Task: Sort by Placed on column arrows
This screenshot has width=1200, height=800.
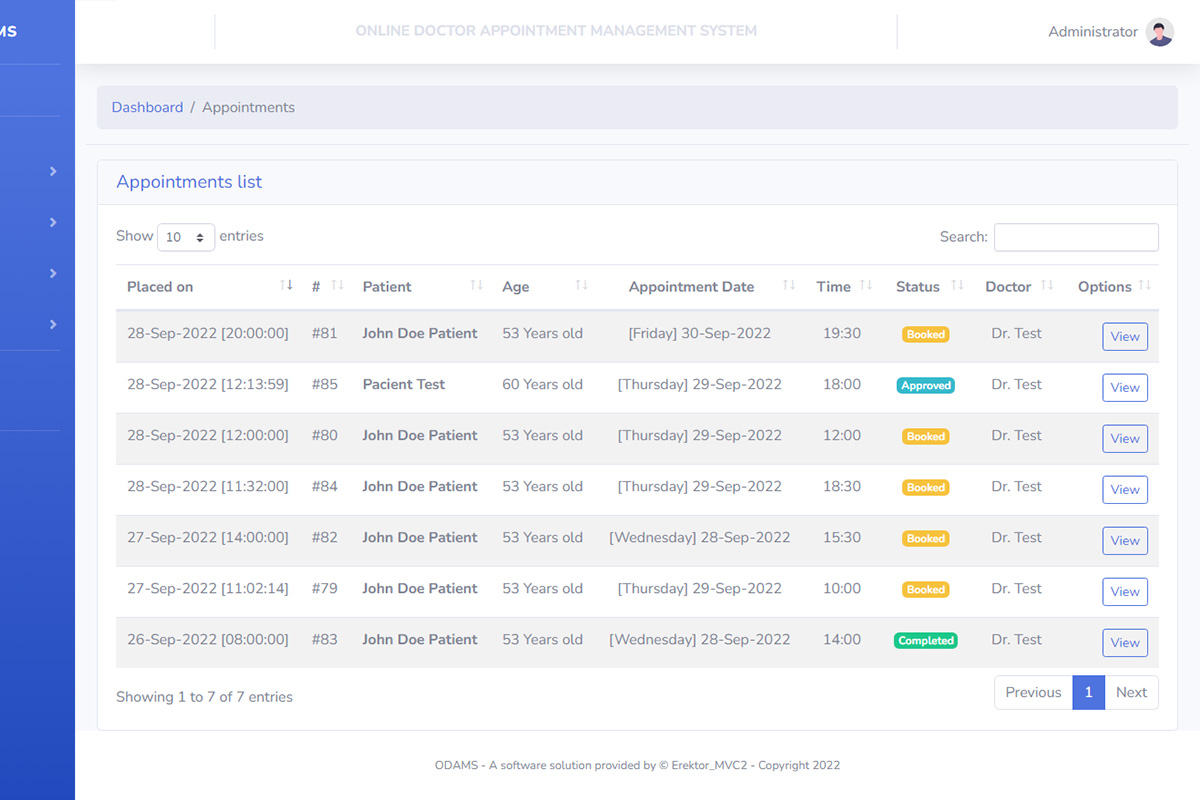Action: [287, 286]
